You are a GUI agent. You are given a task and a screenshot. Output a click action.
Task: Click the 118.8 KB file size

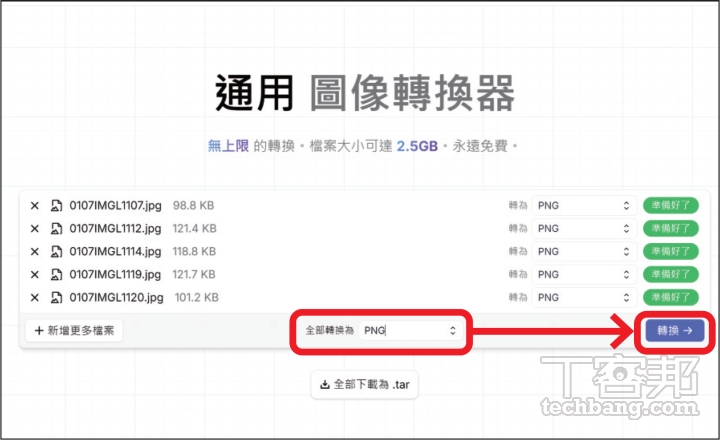[194, 251]
